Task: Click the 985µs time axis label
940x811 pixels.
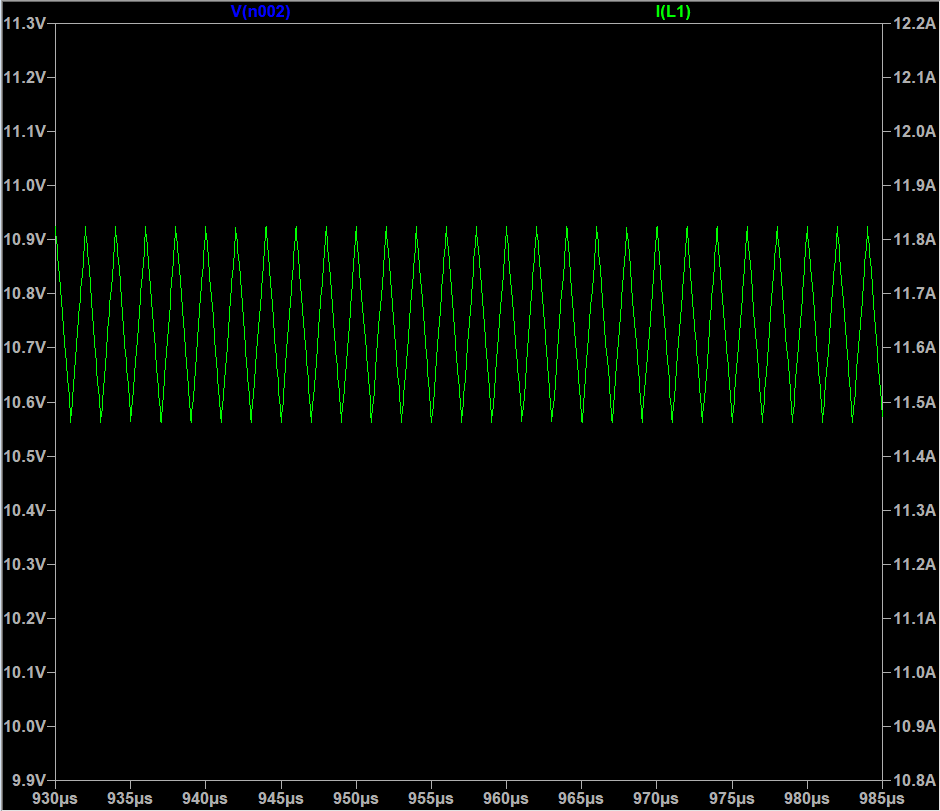Action: click(882, 799)
